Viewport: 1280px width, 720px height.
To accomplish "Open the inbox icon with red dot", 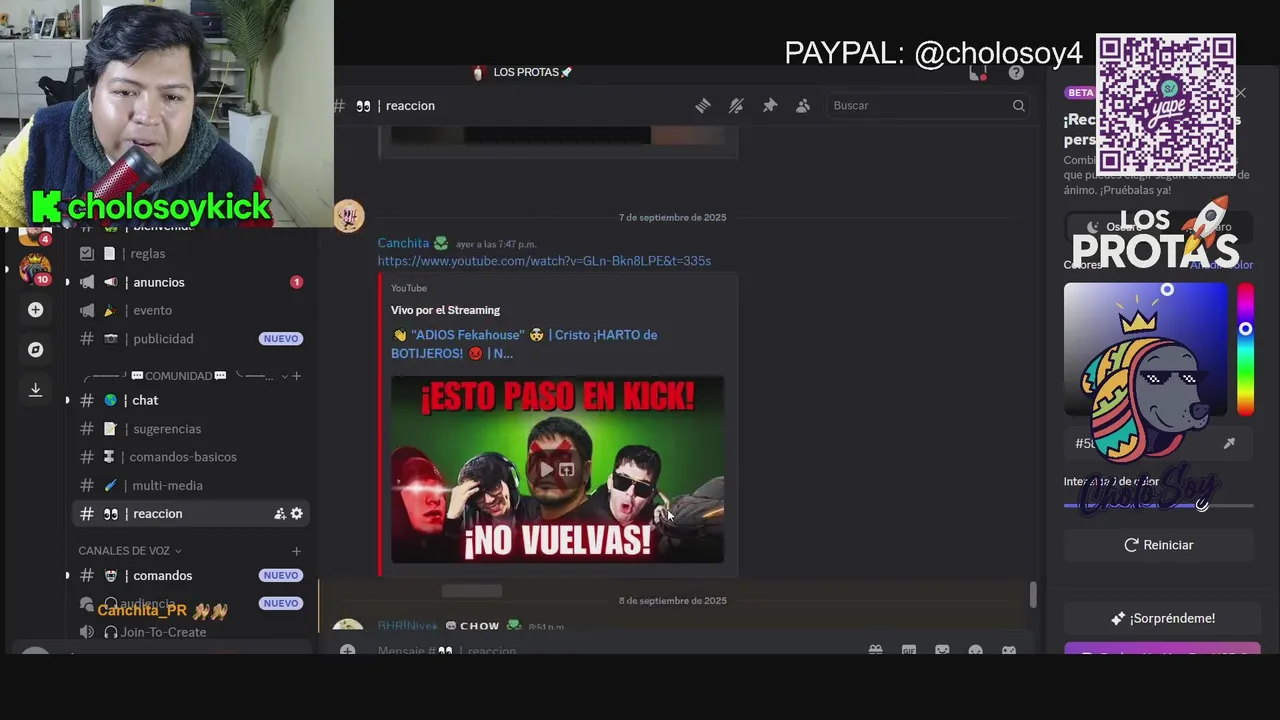I will (979, 73).
